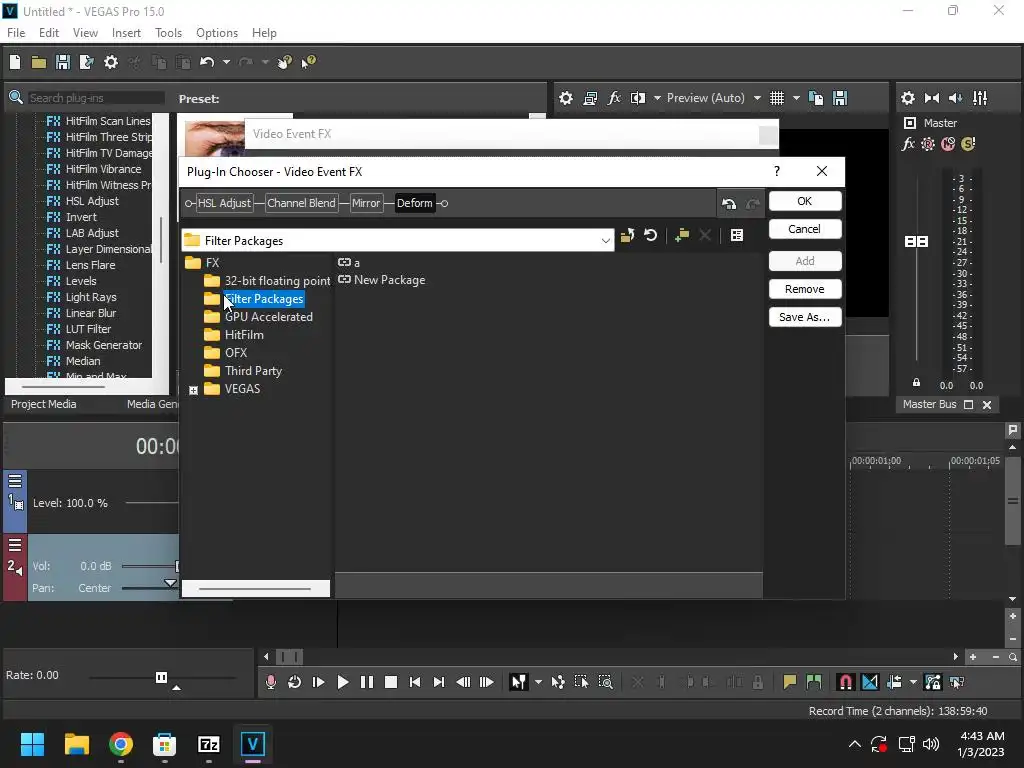Click the Render As icon in the main toolbar
This screenshot has width=1024, height=768.
point(86,62)
